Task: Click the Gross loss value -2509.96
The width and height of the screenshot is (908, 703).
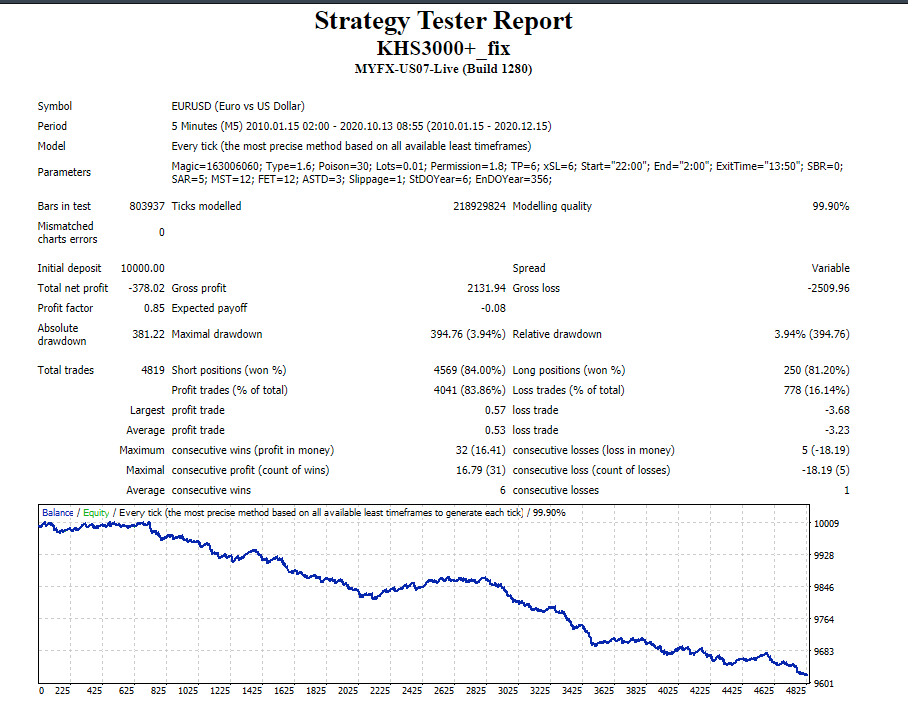Action: 829,288
